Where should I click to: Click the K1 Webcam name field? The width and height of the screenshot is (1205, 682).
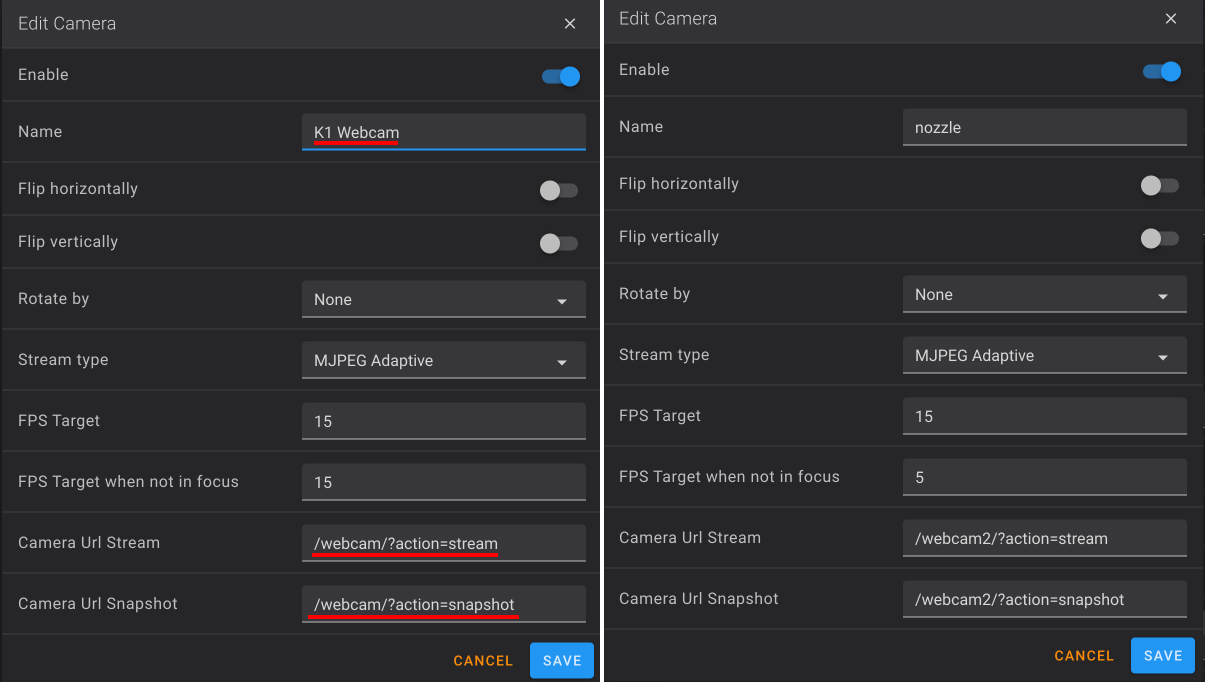coord(444,132)
